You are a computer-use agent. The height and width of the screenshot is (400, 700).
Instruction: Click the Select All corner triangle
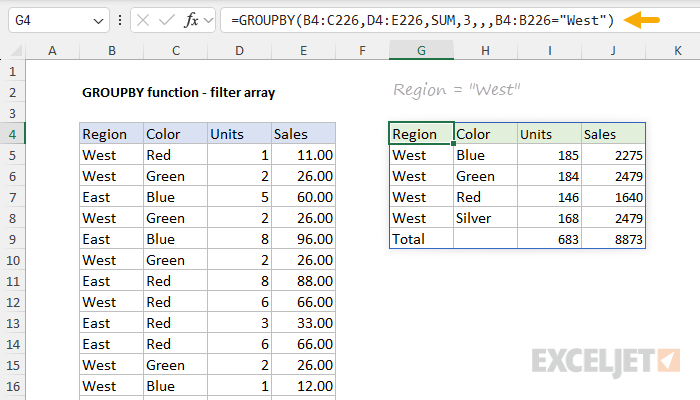click(17, 51)
